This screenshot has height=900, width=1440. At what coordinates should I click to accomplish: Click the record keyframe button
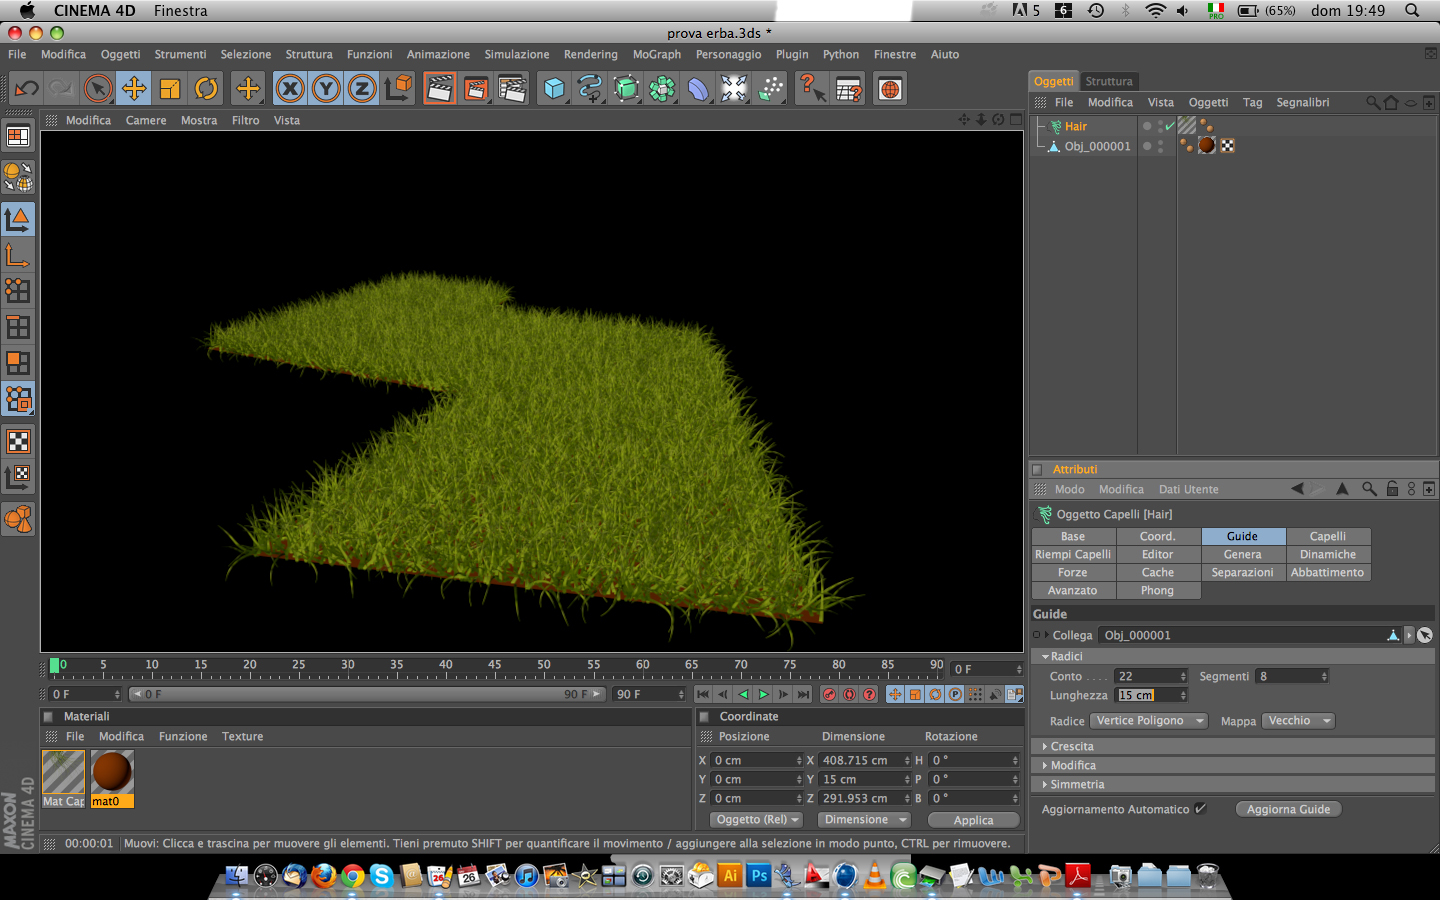tap(829, 694)
